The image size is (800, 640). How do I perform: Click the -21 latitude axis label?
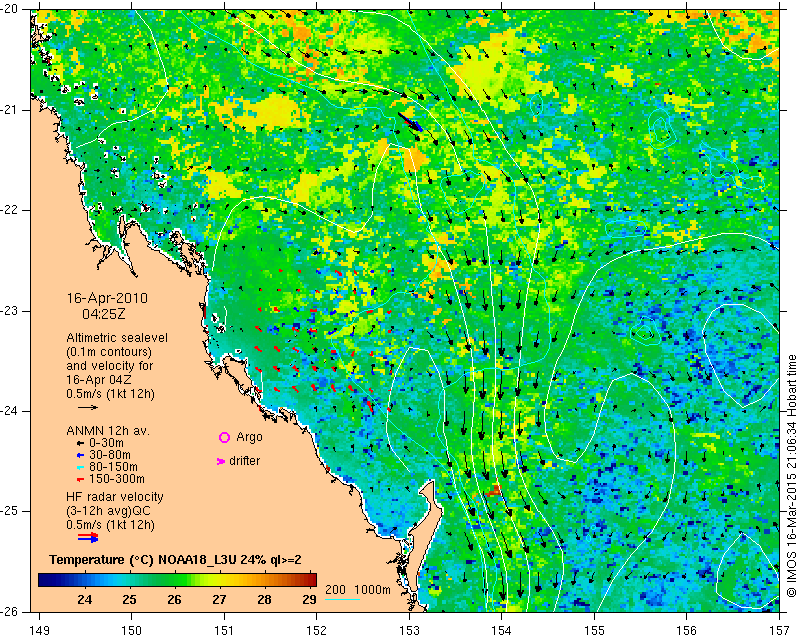pyautogui.click(x=10, y=110)
